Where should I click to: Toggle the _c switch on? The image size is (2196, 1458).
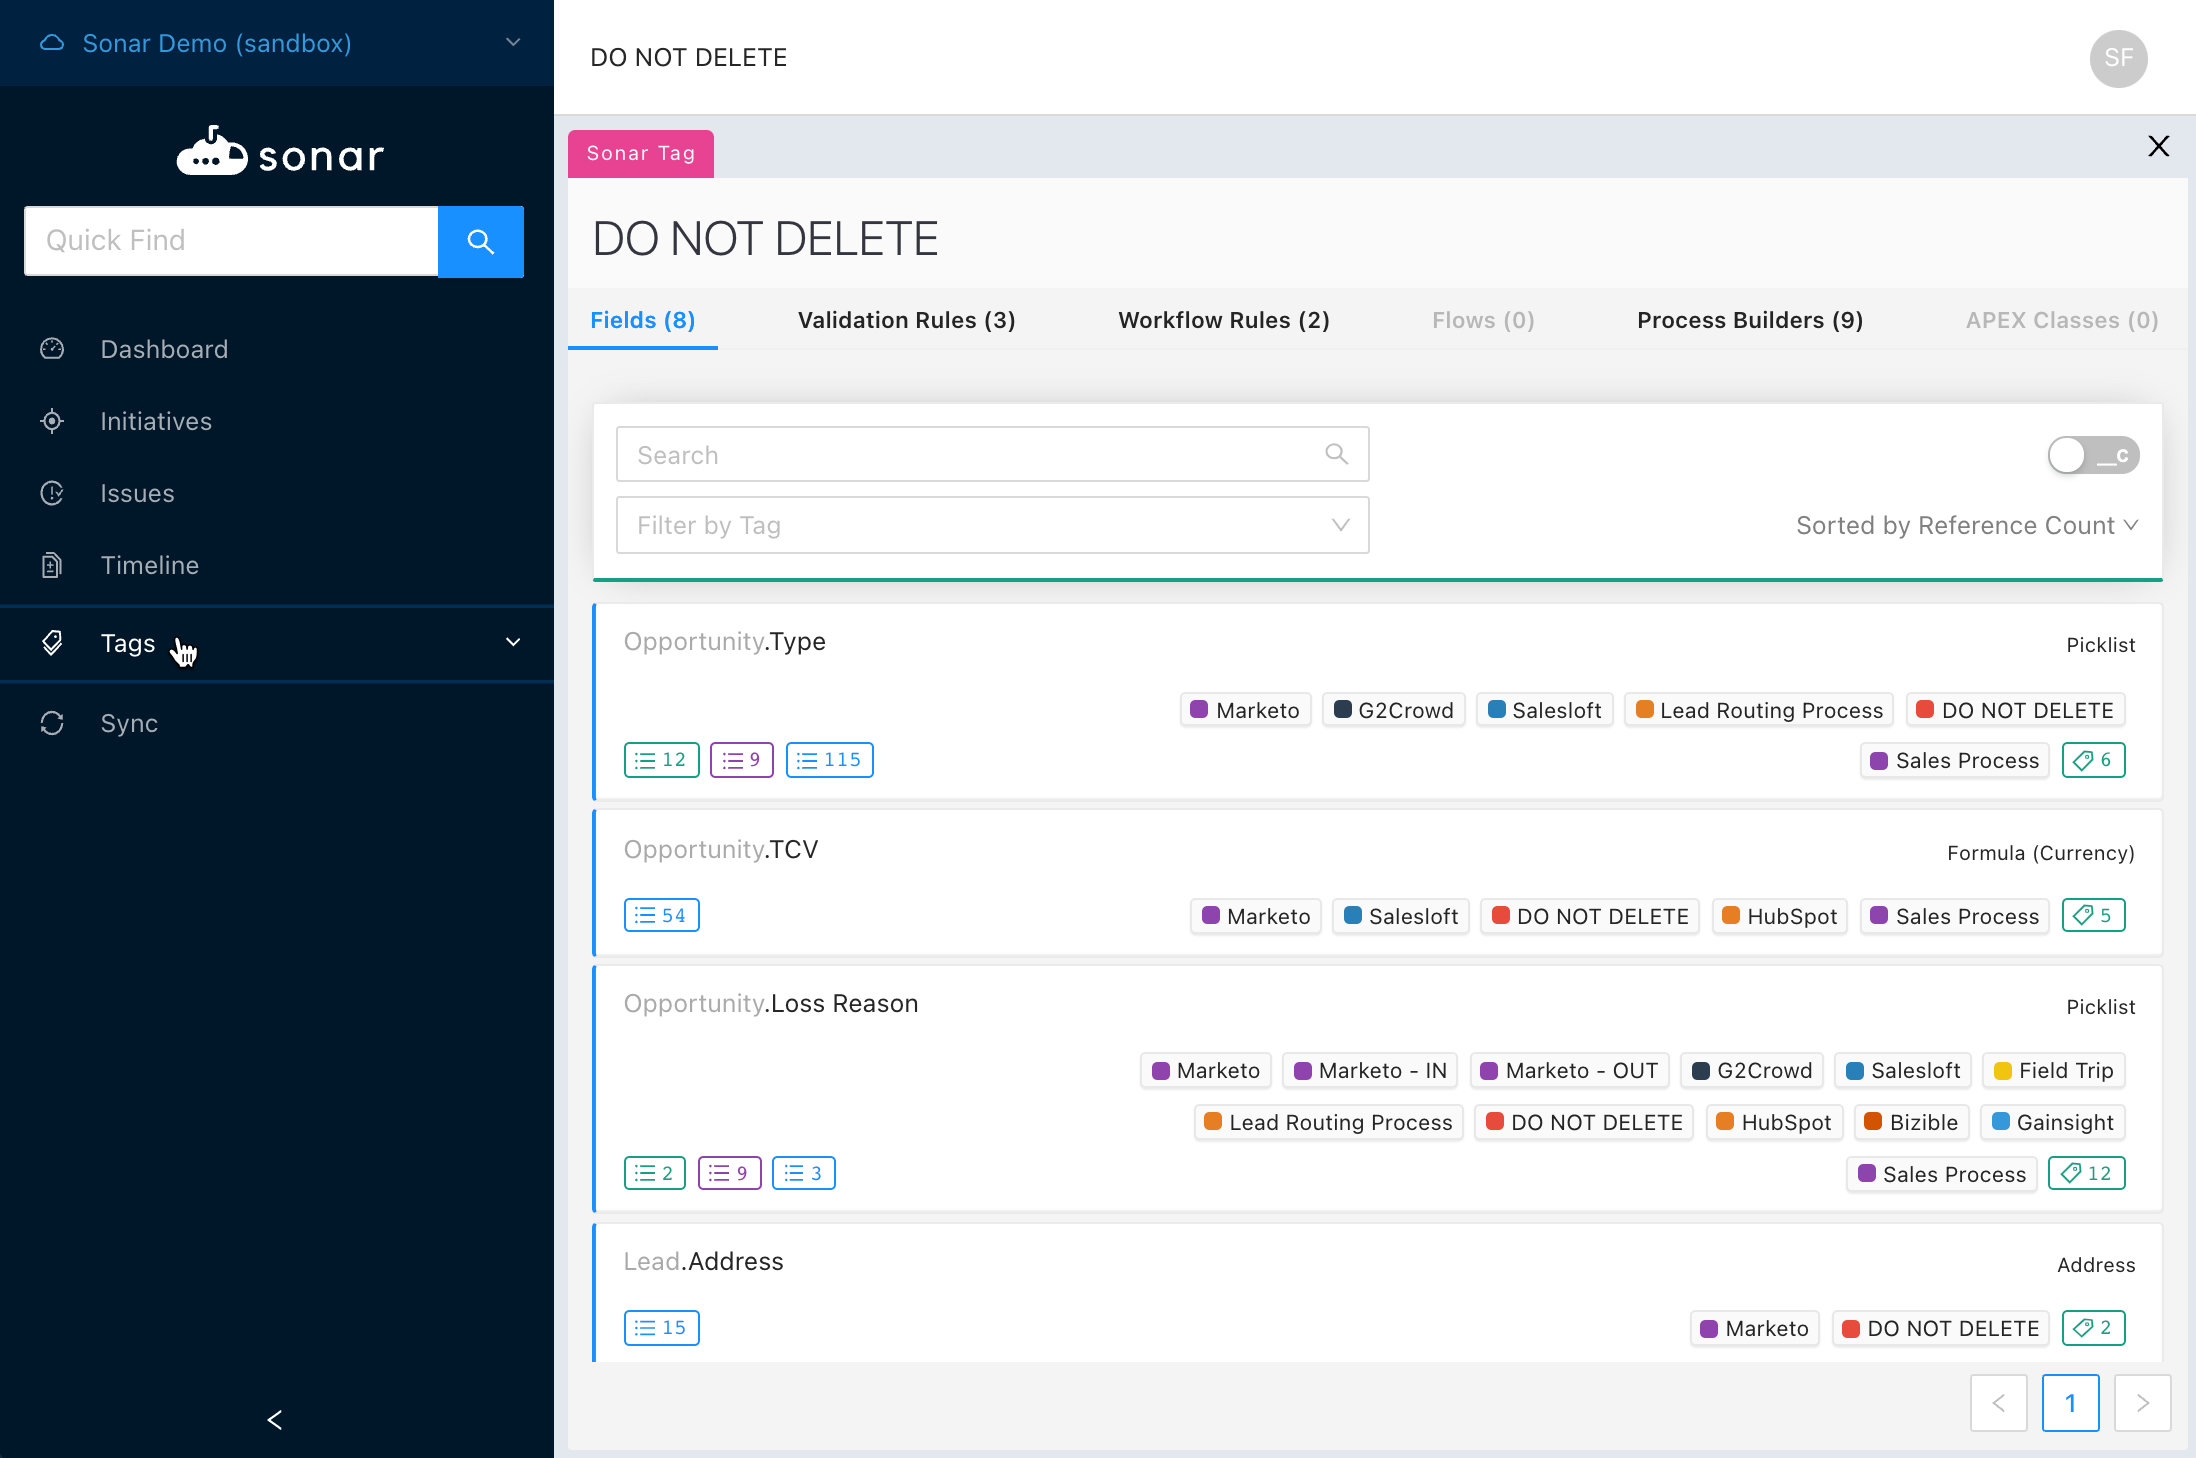point(2092,456)
